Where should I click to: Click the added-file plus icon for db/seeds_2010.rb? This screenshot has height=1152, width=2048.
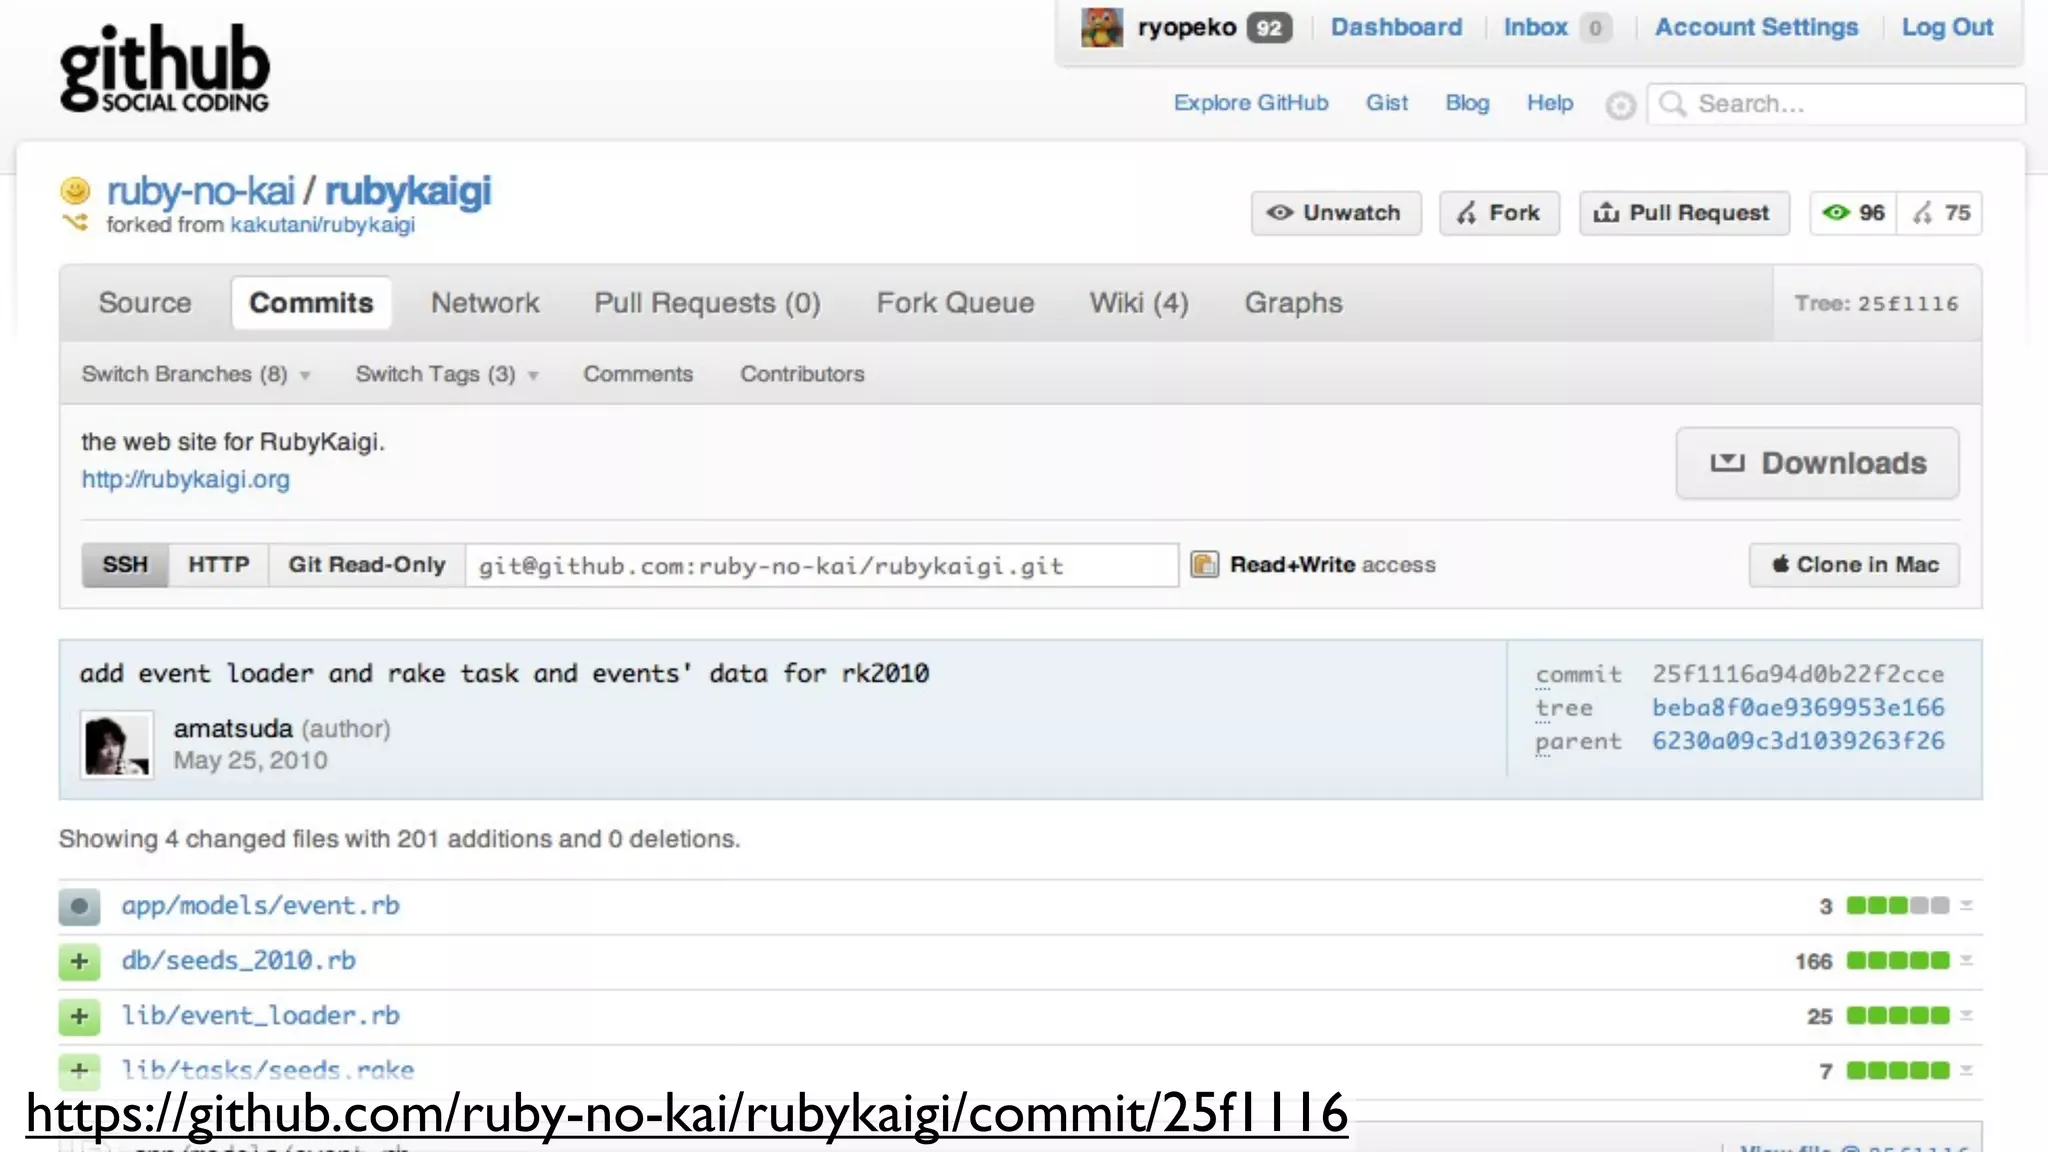pos(79,962)
